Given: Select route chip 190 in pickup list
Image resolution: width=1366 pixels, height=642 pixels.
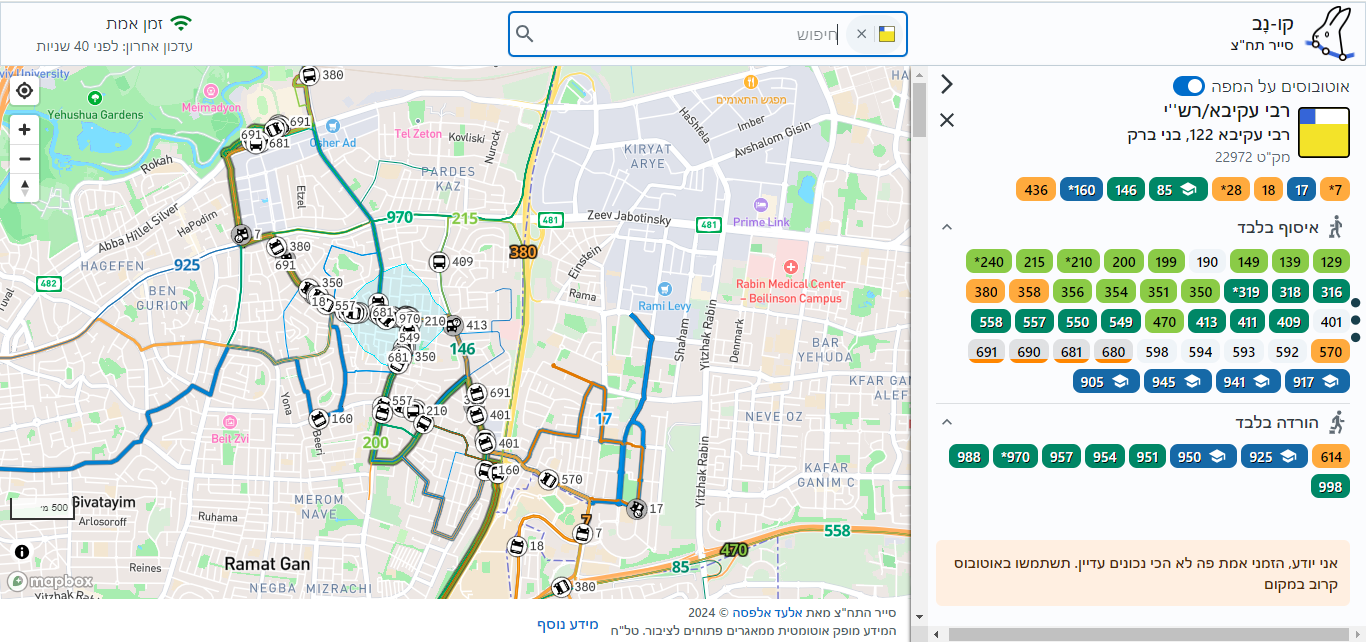Looking at the screenshot, I should click(x=1208, y=262).
